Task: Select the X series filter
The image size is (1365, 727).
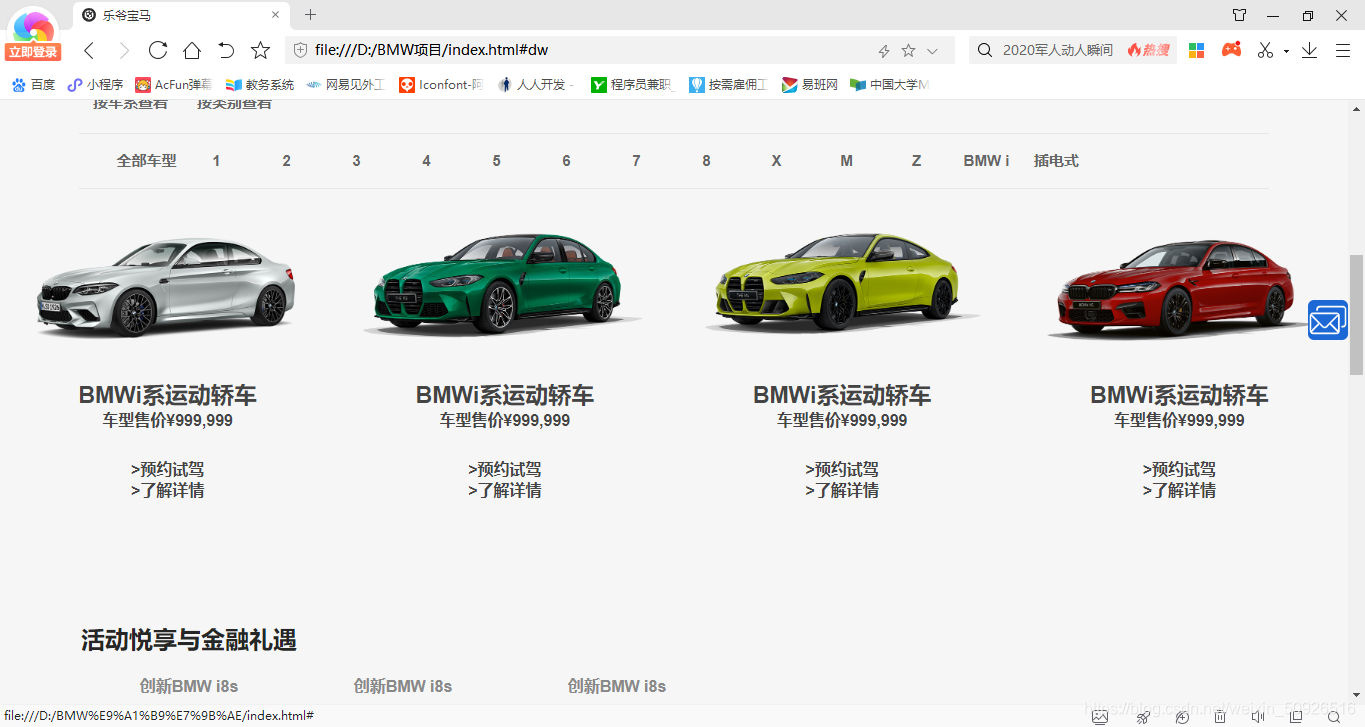Action: [776, 161]
